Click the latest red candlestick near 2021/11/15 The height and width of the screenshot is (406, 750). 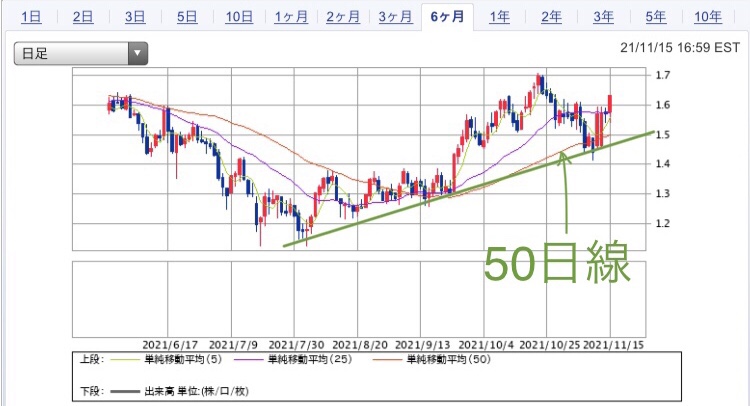(x=610, y=103)
